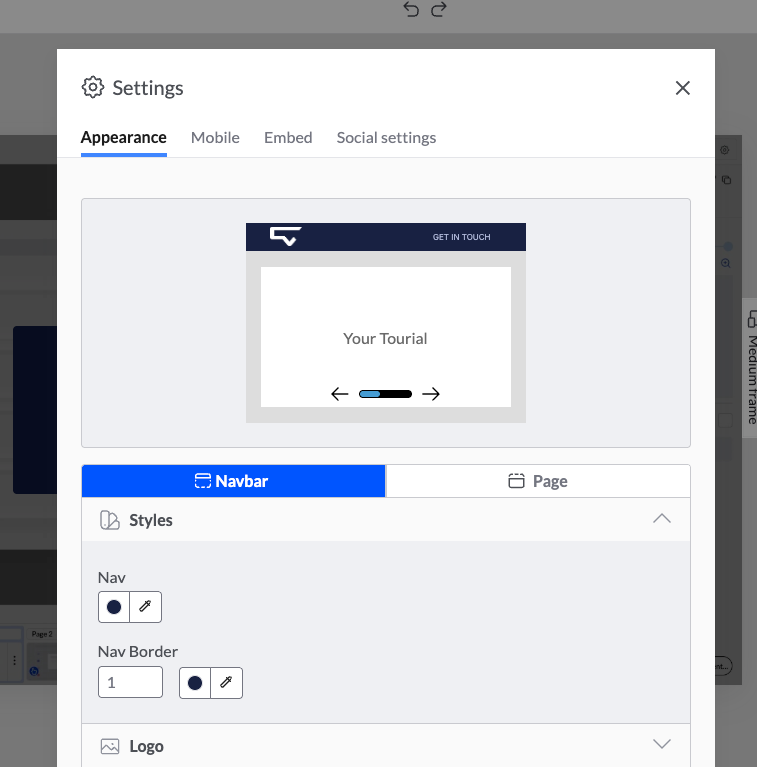Click the redo arrow icon
The image size is (757, 767).
click(438, 9)
